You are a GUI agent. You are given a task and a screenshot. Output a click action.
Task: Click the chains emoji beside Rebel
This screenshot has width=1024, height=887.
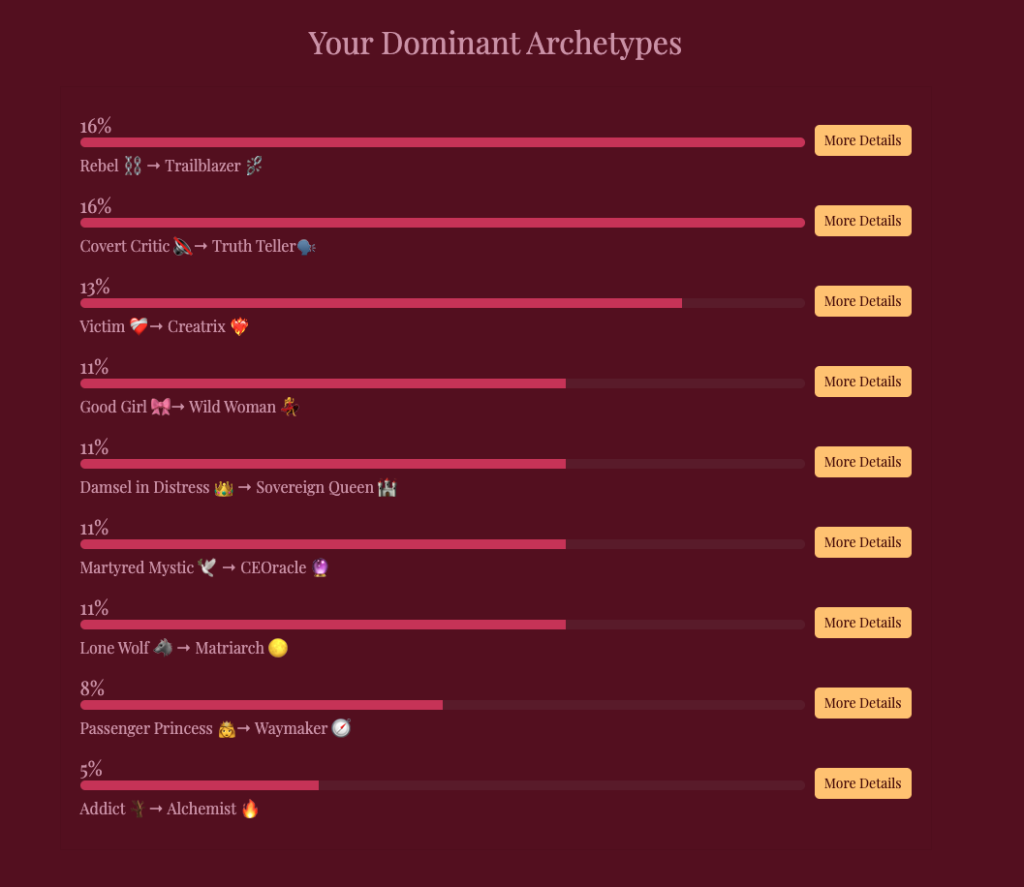click(133, 166)
